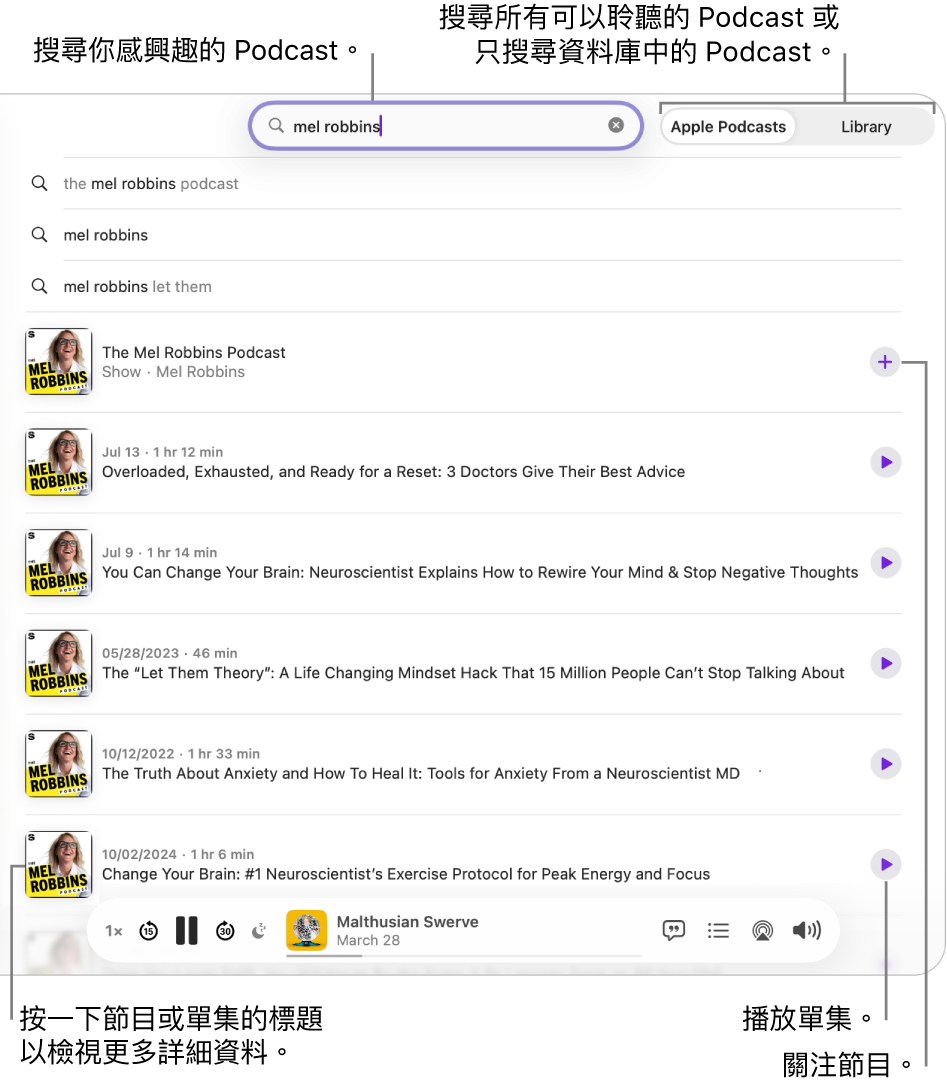947x1083 pixels.
Task: Select suggestion 'the mel robbins podcast'
Action: click(x=151, y=183)
